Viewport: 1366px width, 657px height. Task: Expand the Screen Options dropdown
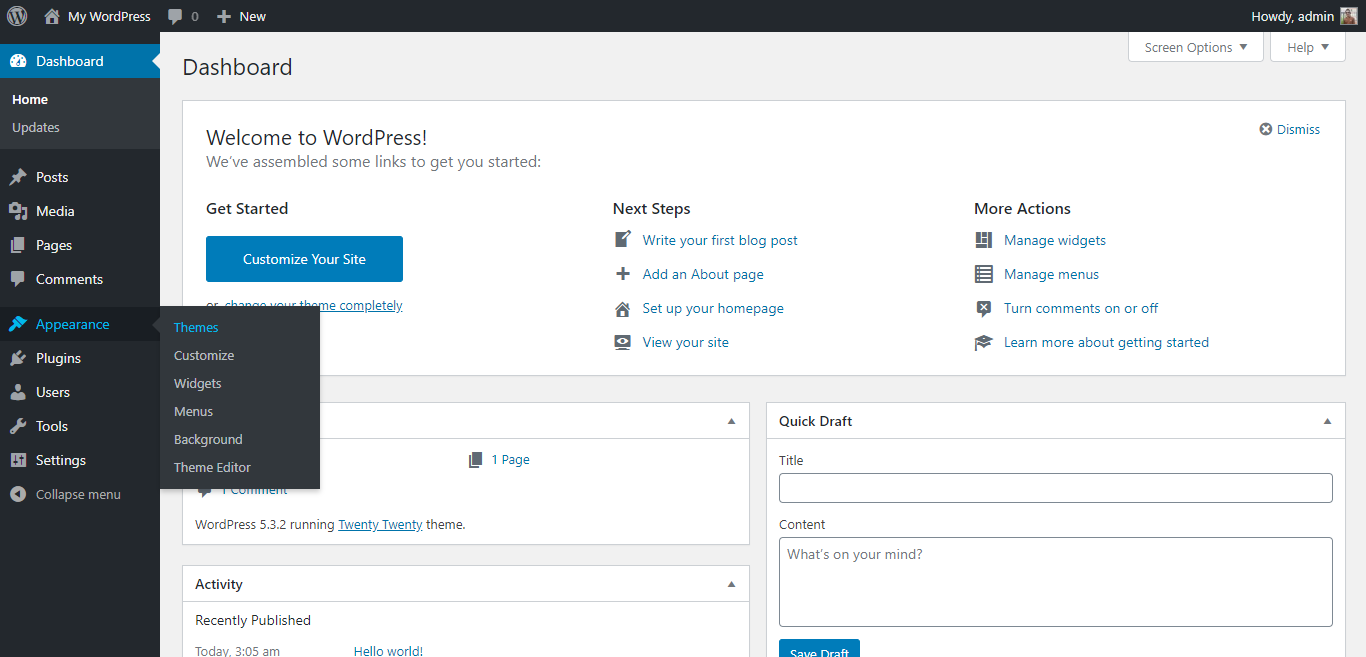pyautogui.click(x=1196, y=47)
